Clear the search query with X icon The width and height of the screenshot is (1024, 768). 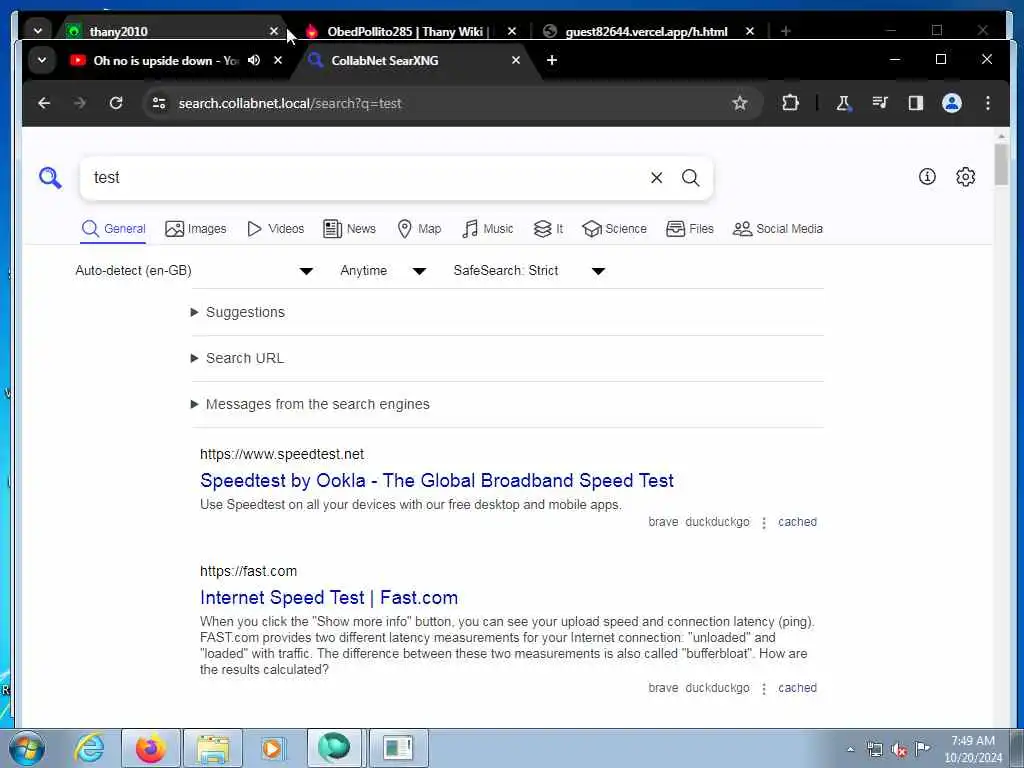click(656, 178)
